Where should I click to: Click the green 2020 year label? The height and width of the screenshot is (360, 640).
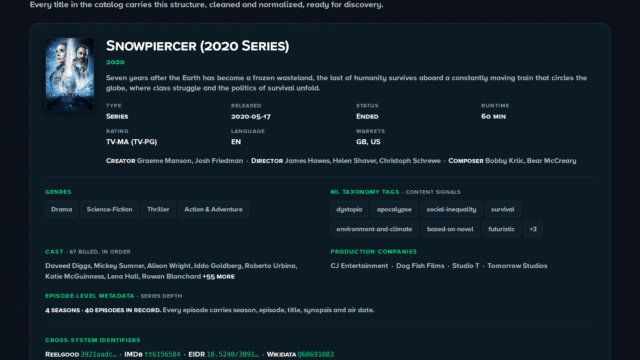click(x=116, y=62)
